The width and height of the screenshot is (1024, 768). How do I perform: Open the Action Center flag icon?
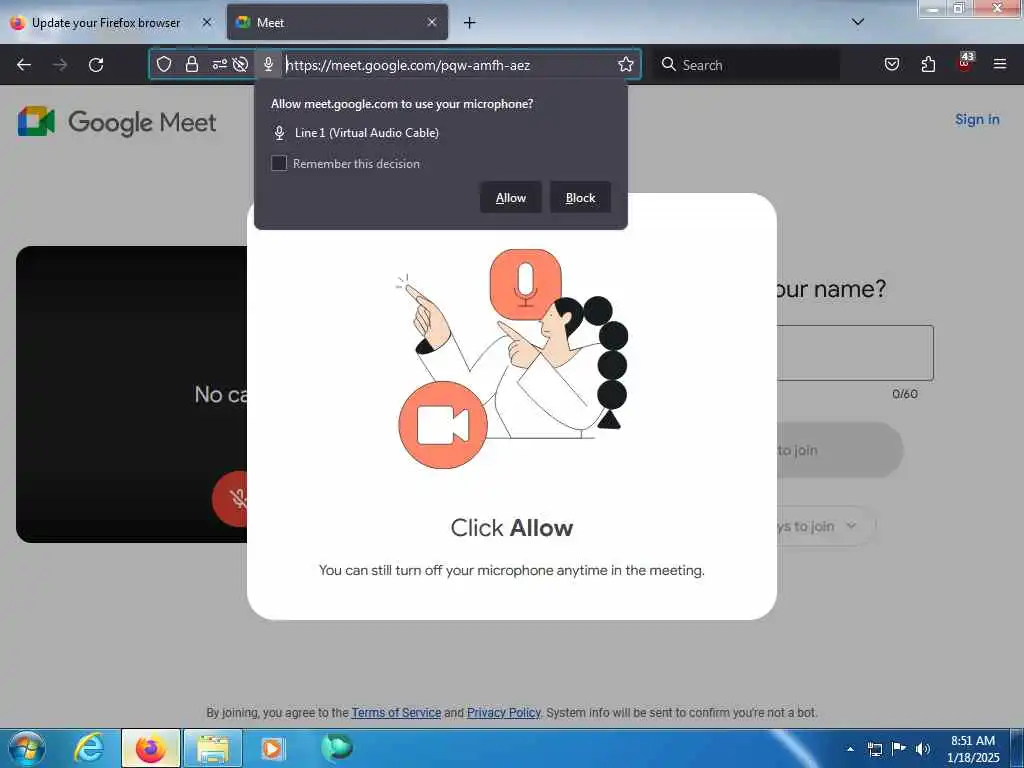click(x=899, y=748)
